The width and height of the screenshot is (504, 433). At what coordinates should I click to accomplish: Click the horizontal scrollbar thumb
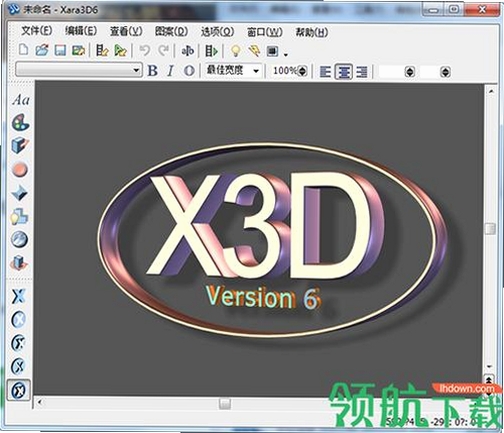pyautogui.click(x=225, y=404)
